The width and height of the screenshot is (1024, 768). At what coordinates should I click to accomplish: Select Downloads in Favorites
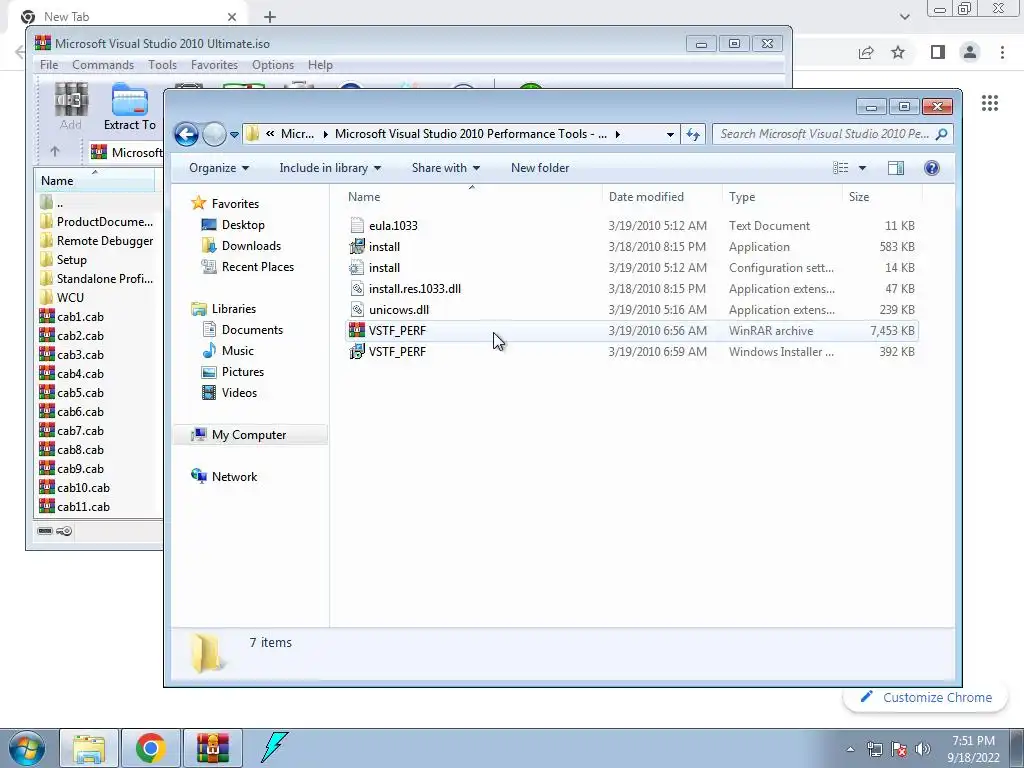242,246
